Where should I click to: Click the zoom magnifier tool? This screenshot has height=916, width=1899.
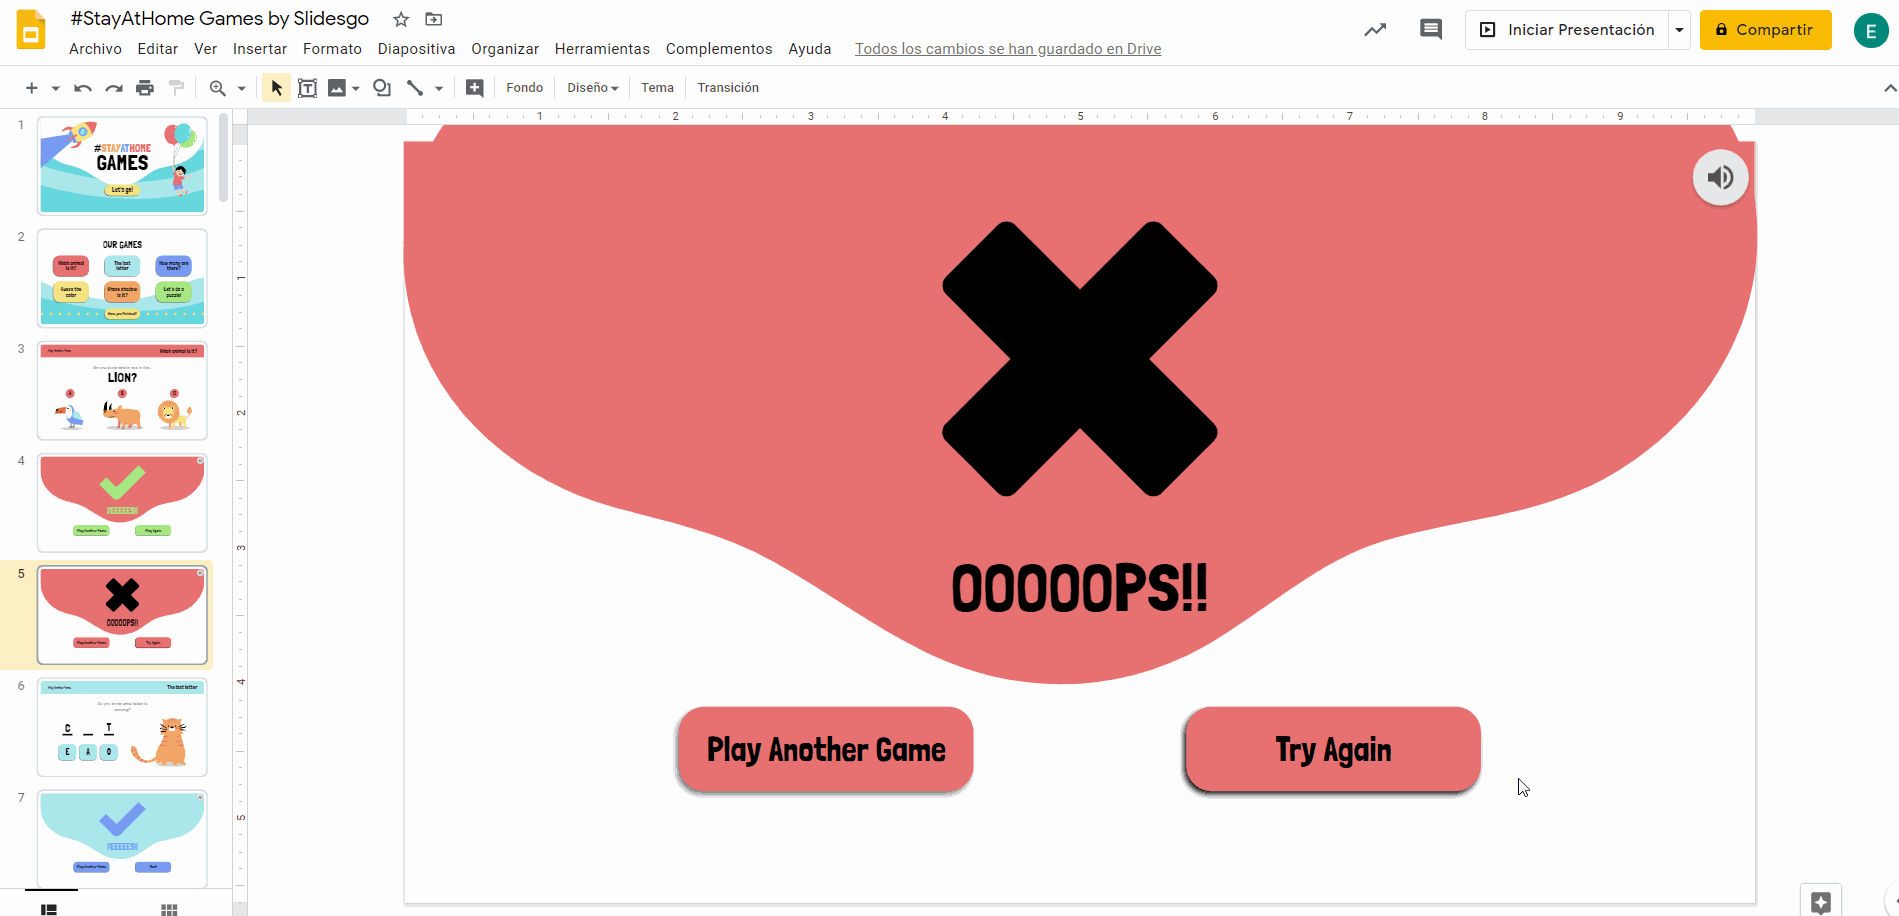pyautogui.click(x=217, y=88)
